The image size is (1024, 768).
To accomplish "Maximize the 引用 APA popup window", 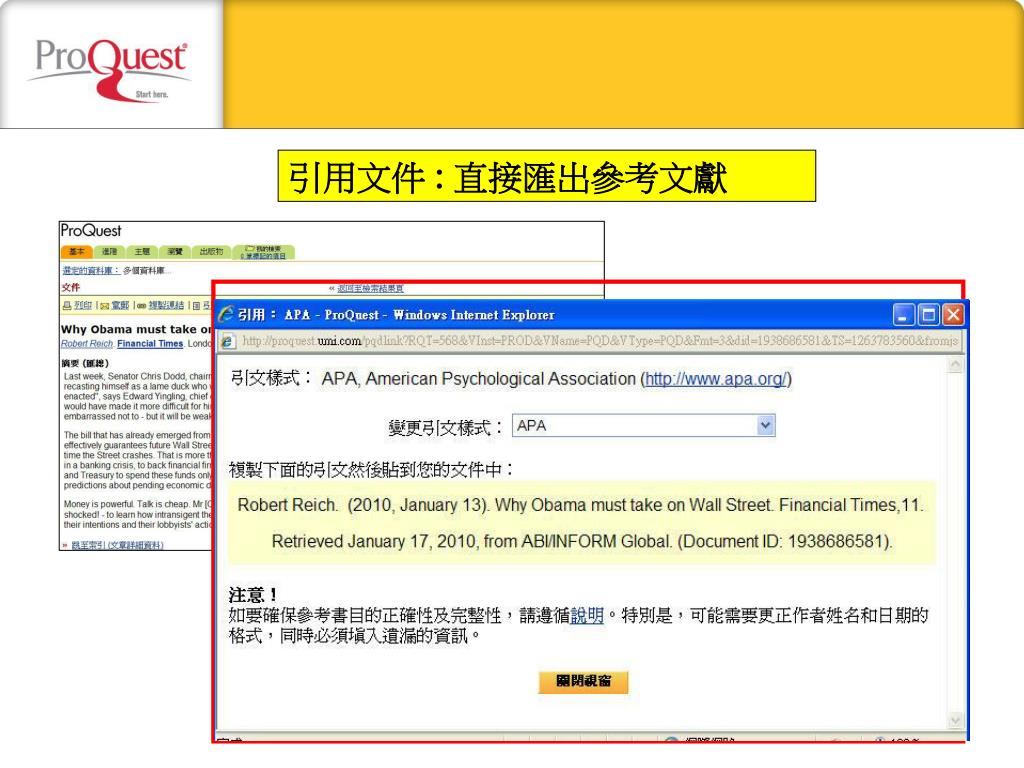I will point(928,315).
